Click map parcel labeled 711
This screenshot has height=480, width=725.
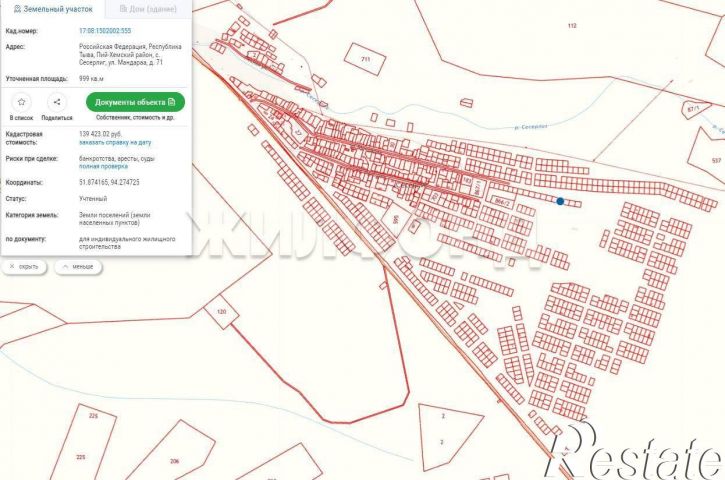(x=365, y=59)
